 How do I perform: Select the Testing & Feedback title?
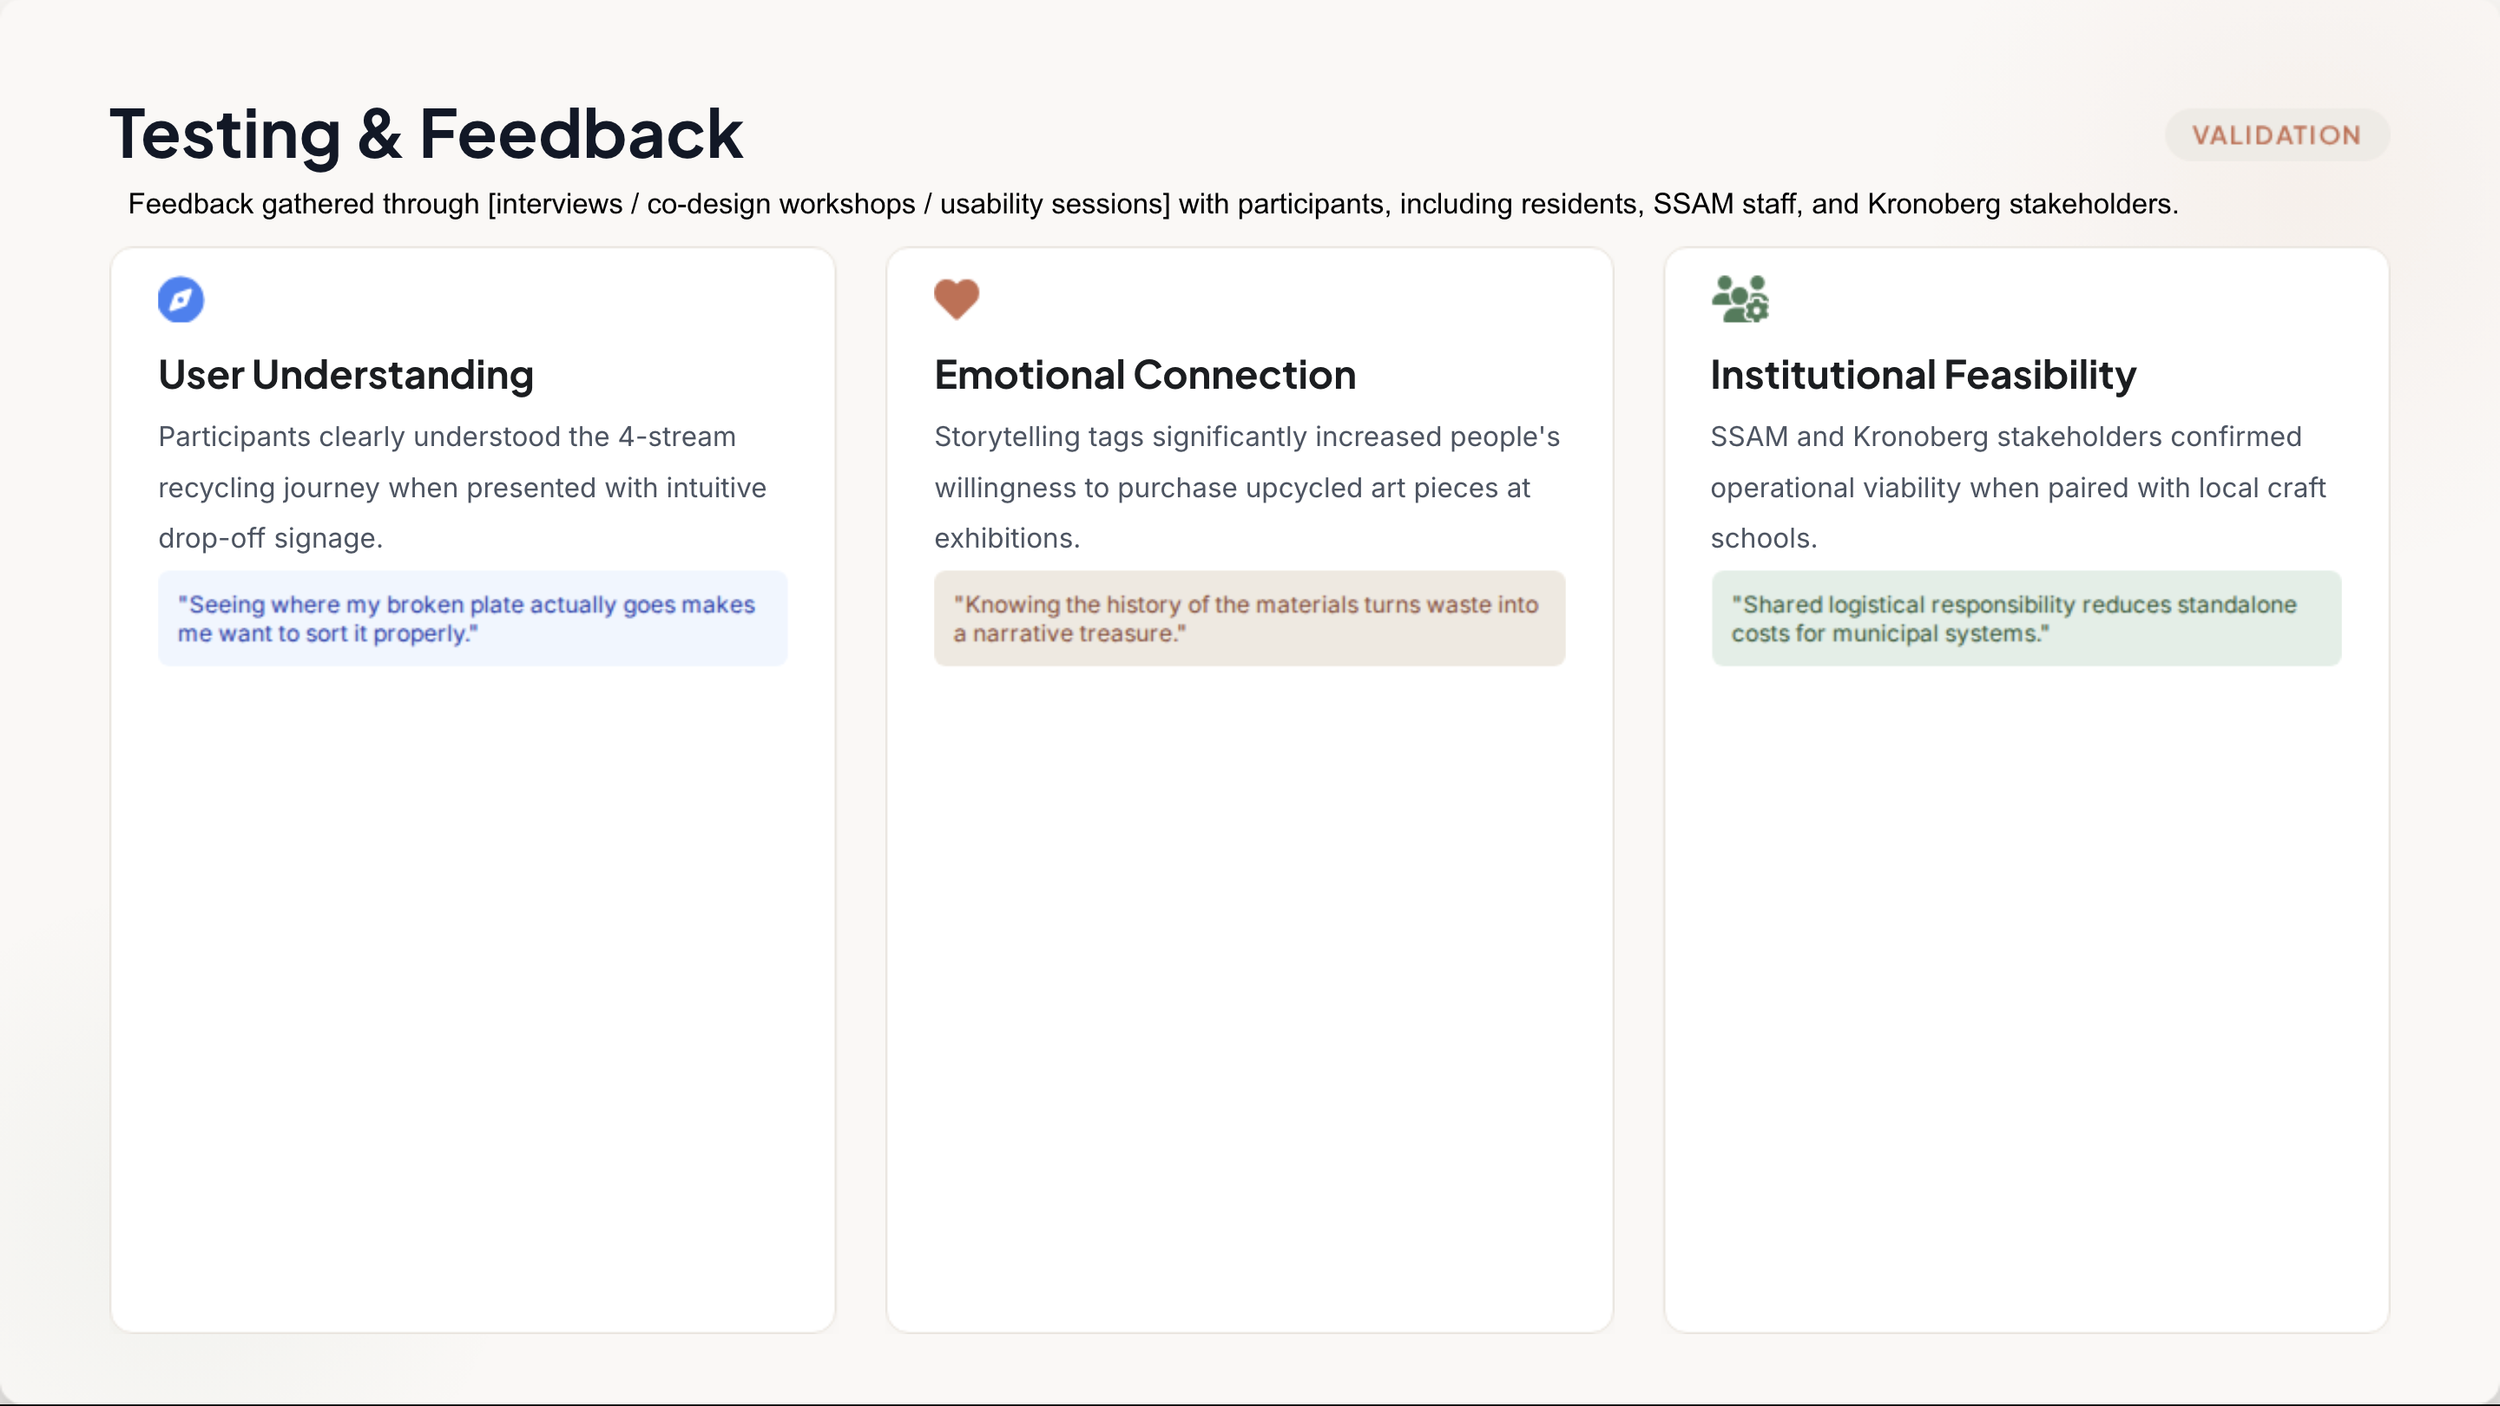(x=426, y=134)
